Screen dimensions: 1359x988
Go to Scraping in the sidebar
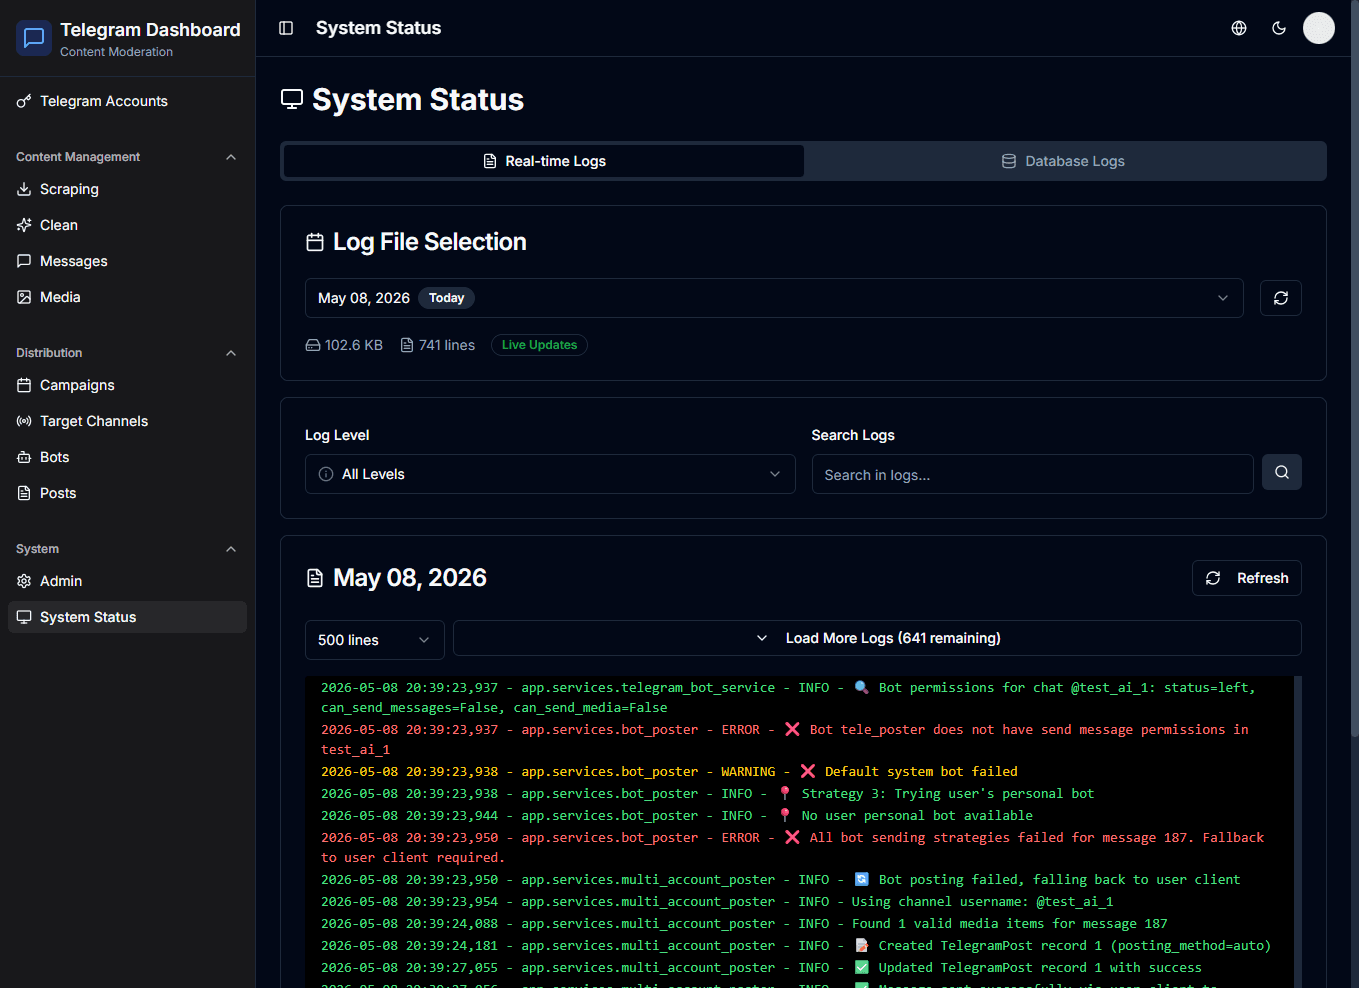coord(127,189)
